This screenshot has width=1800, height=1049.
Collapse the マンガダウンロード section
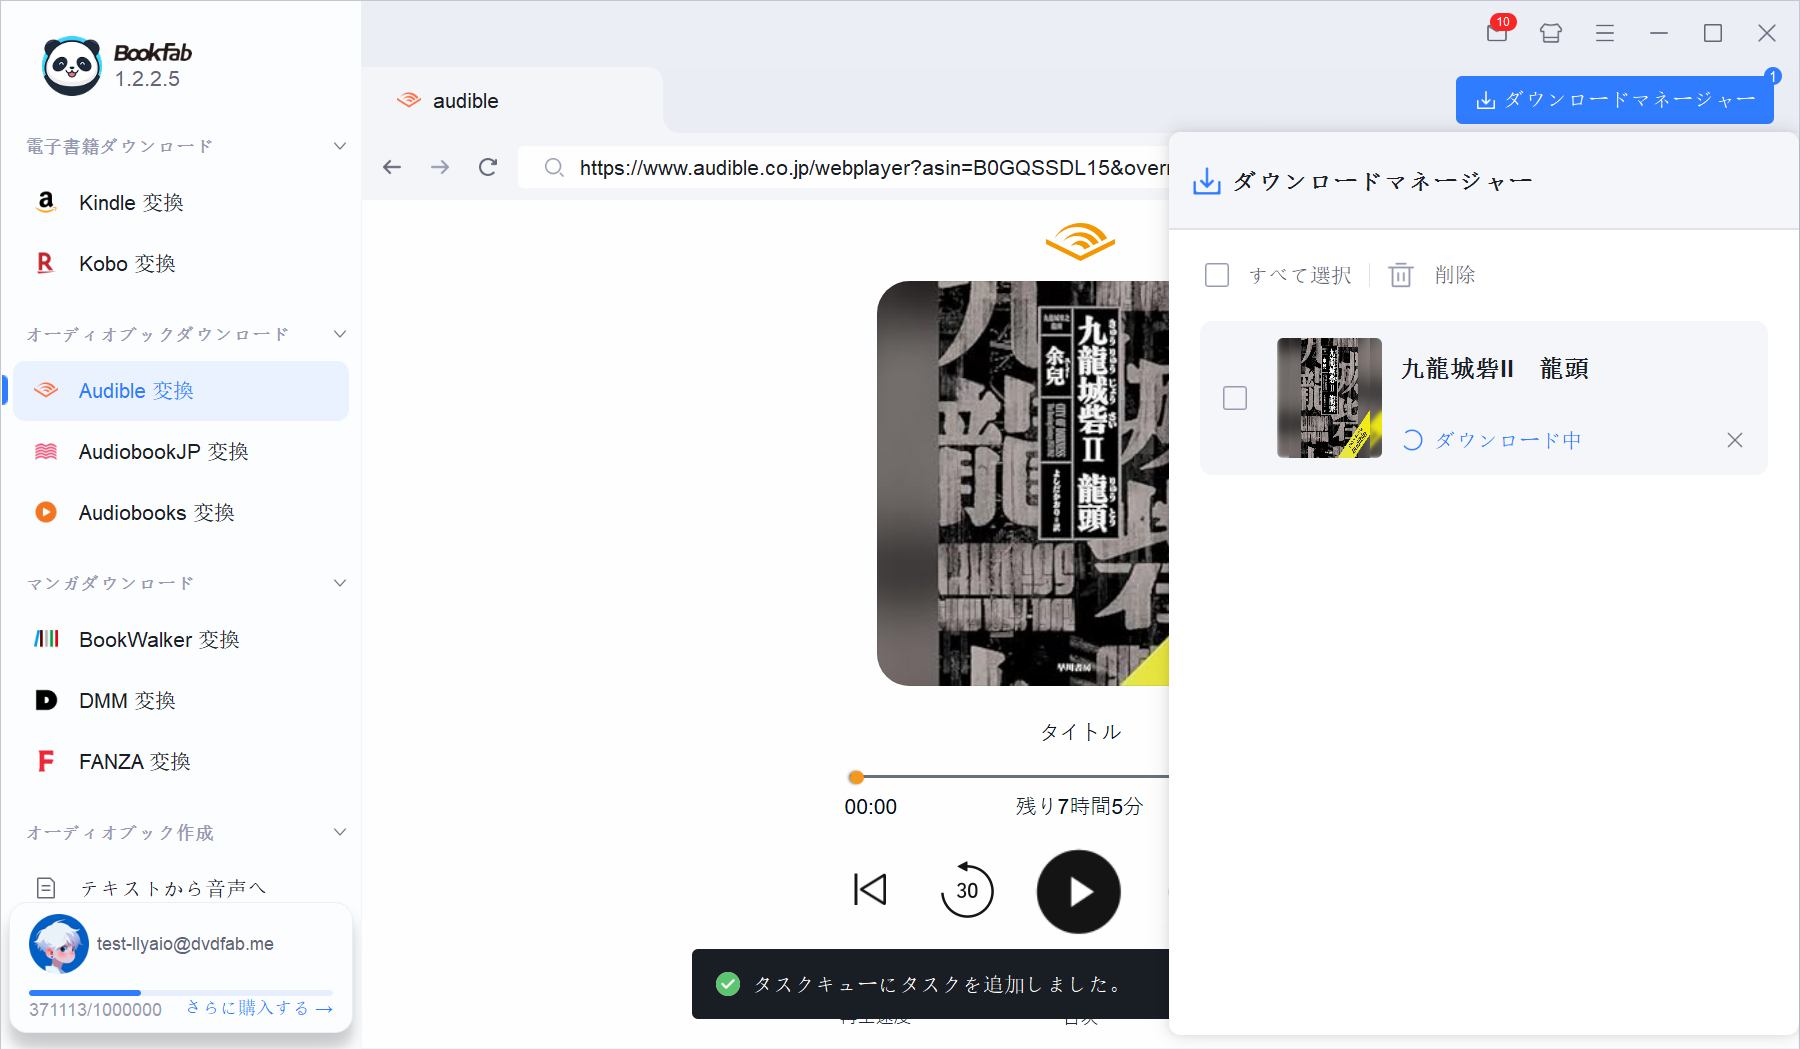(x=340, y=582)
